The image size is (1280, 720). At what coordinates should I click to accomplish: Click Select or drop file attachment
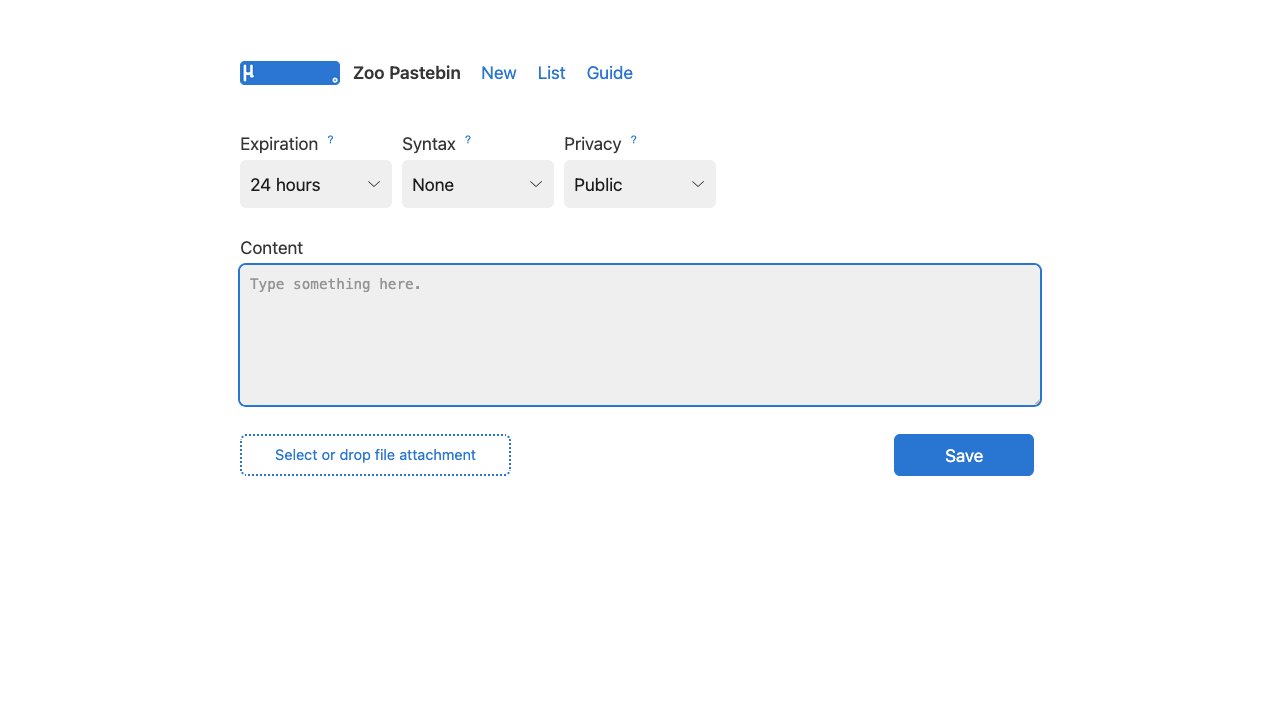[x=375, y=455]
